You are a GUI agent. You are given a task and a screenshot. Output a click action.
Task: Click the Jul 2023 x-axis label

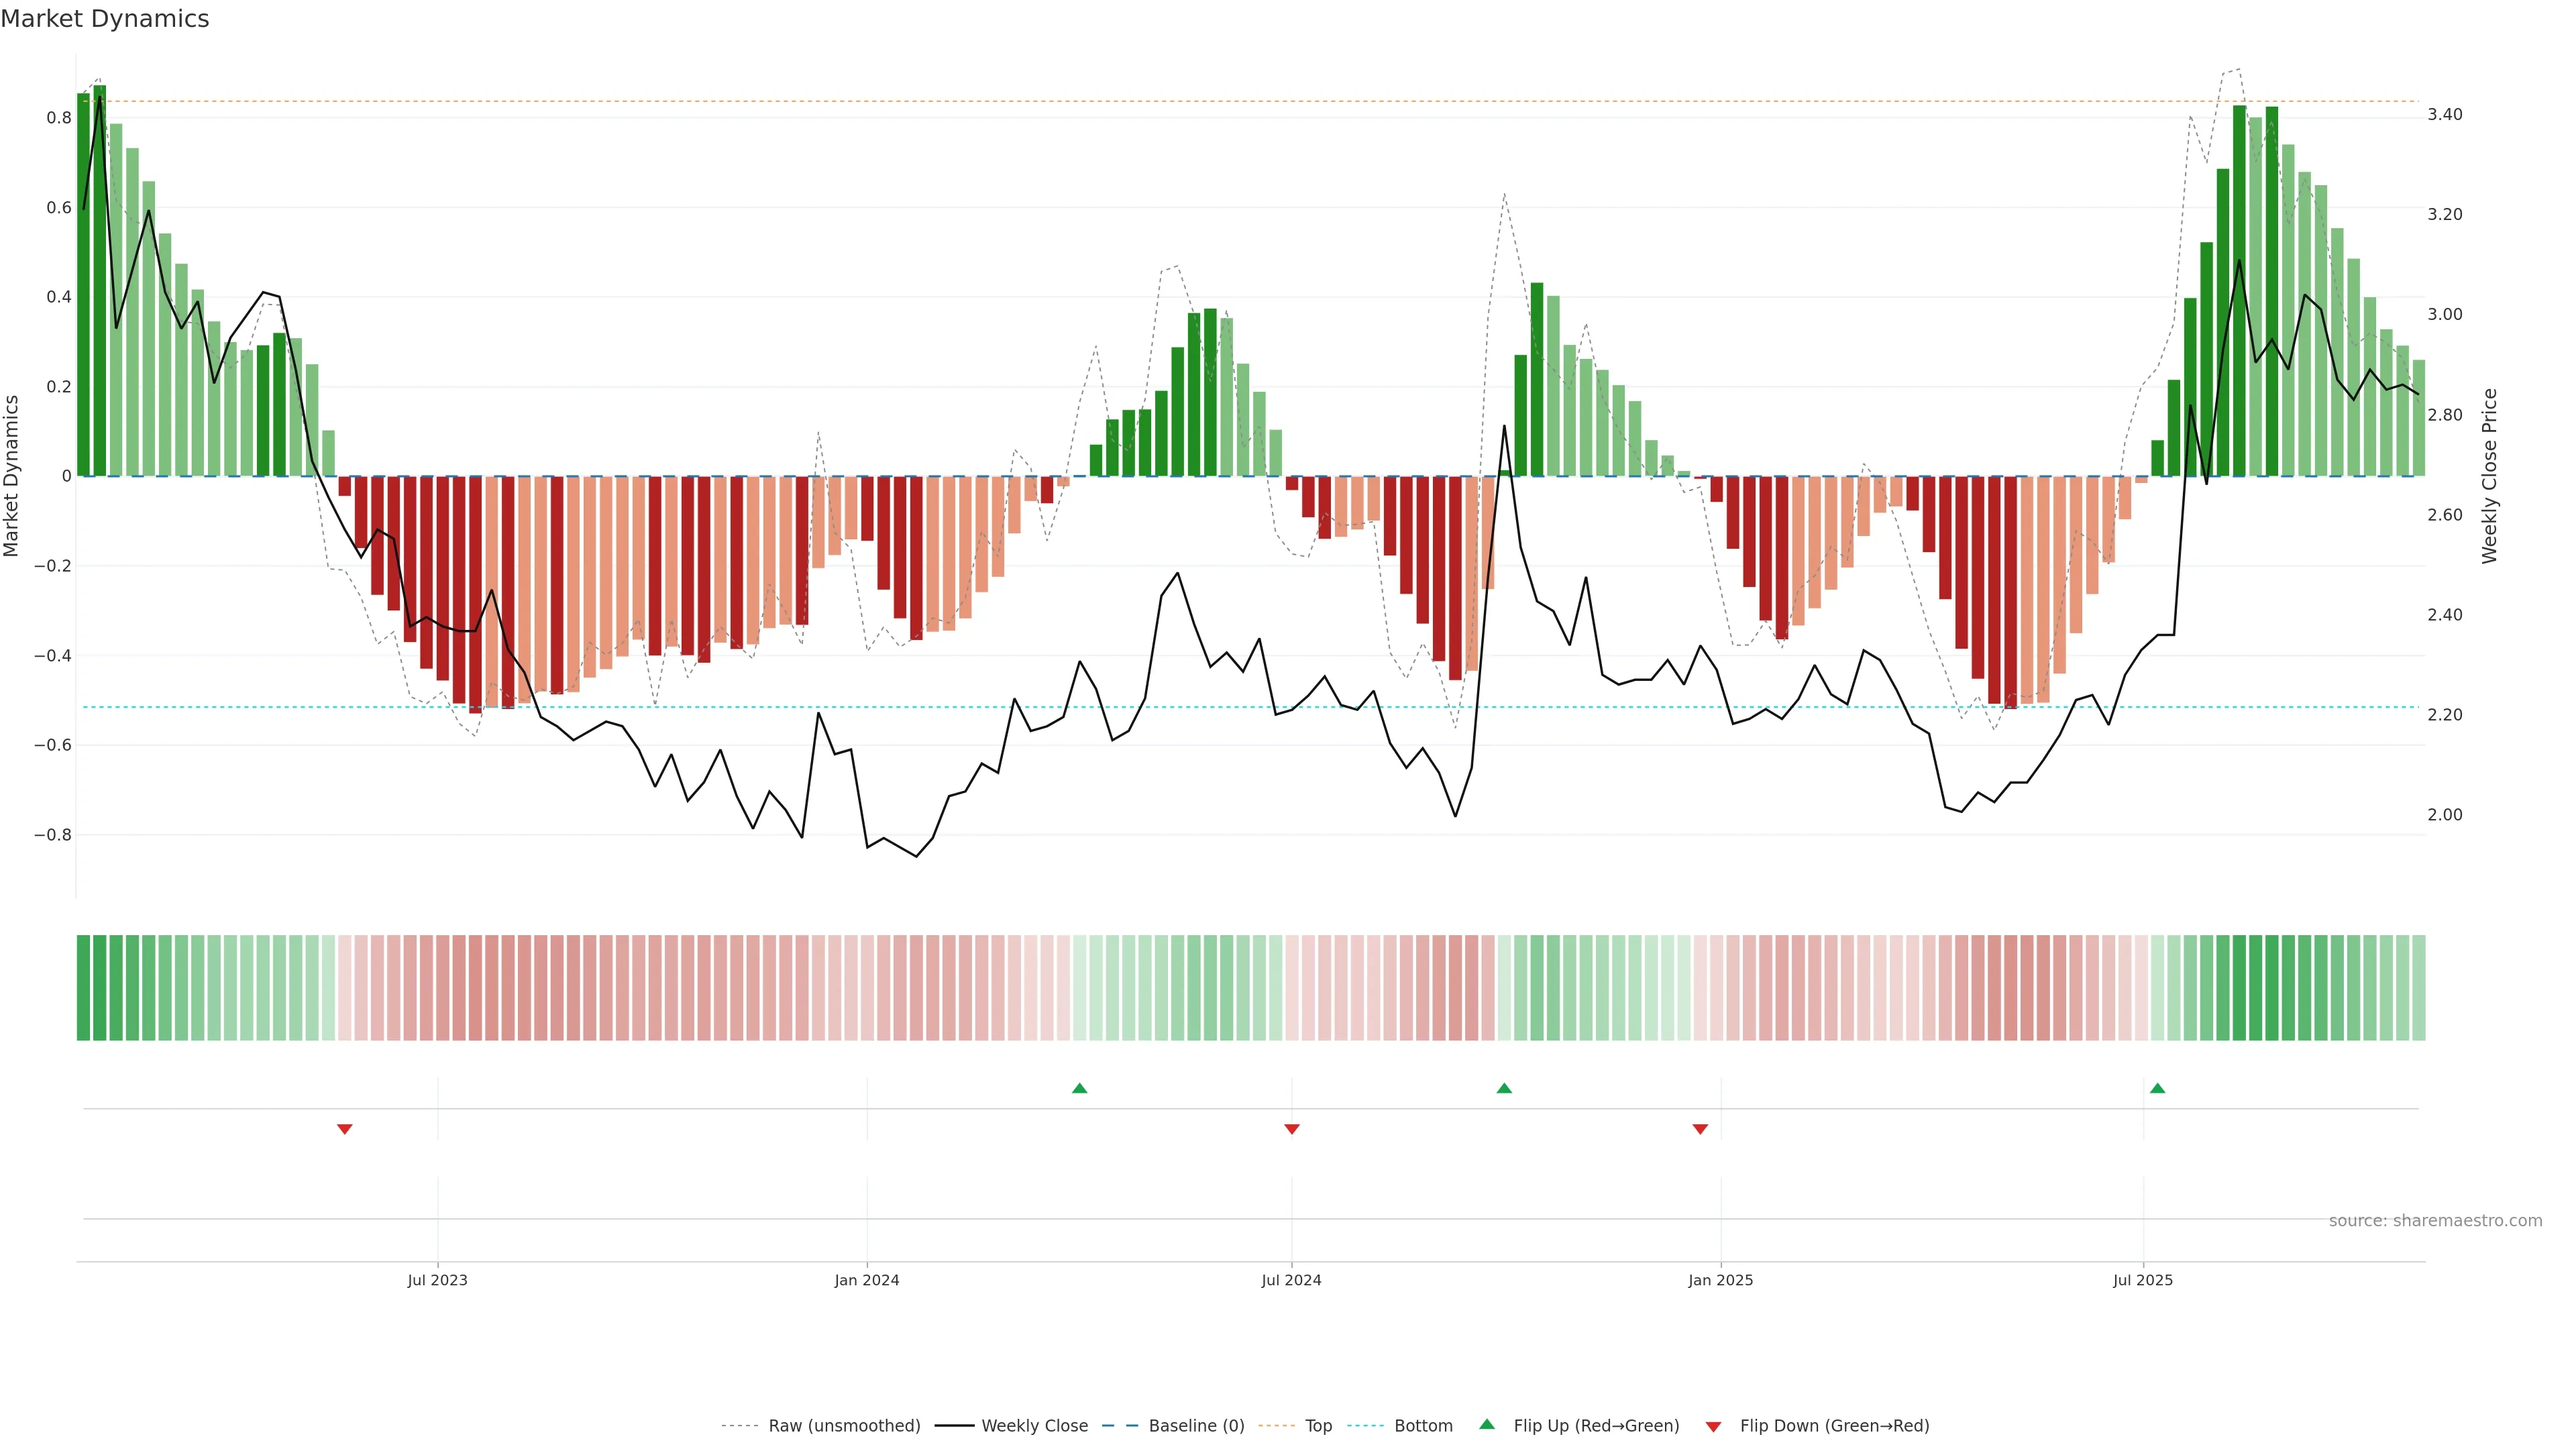point(437,1280)
